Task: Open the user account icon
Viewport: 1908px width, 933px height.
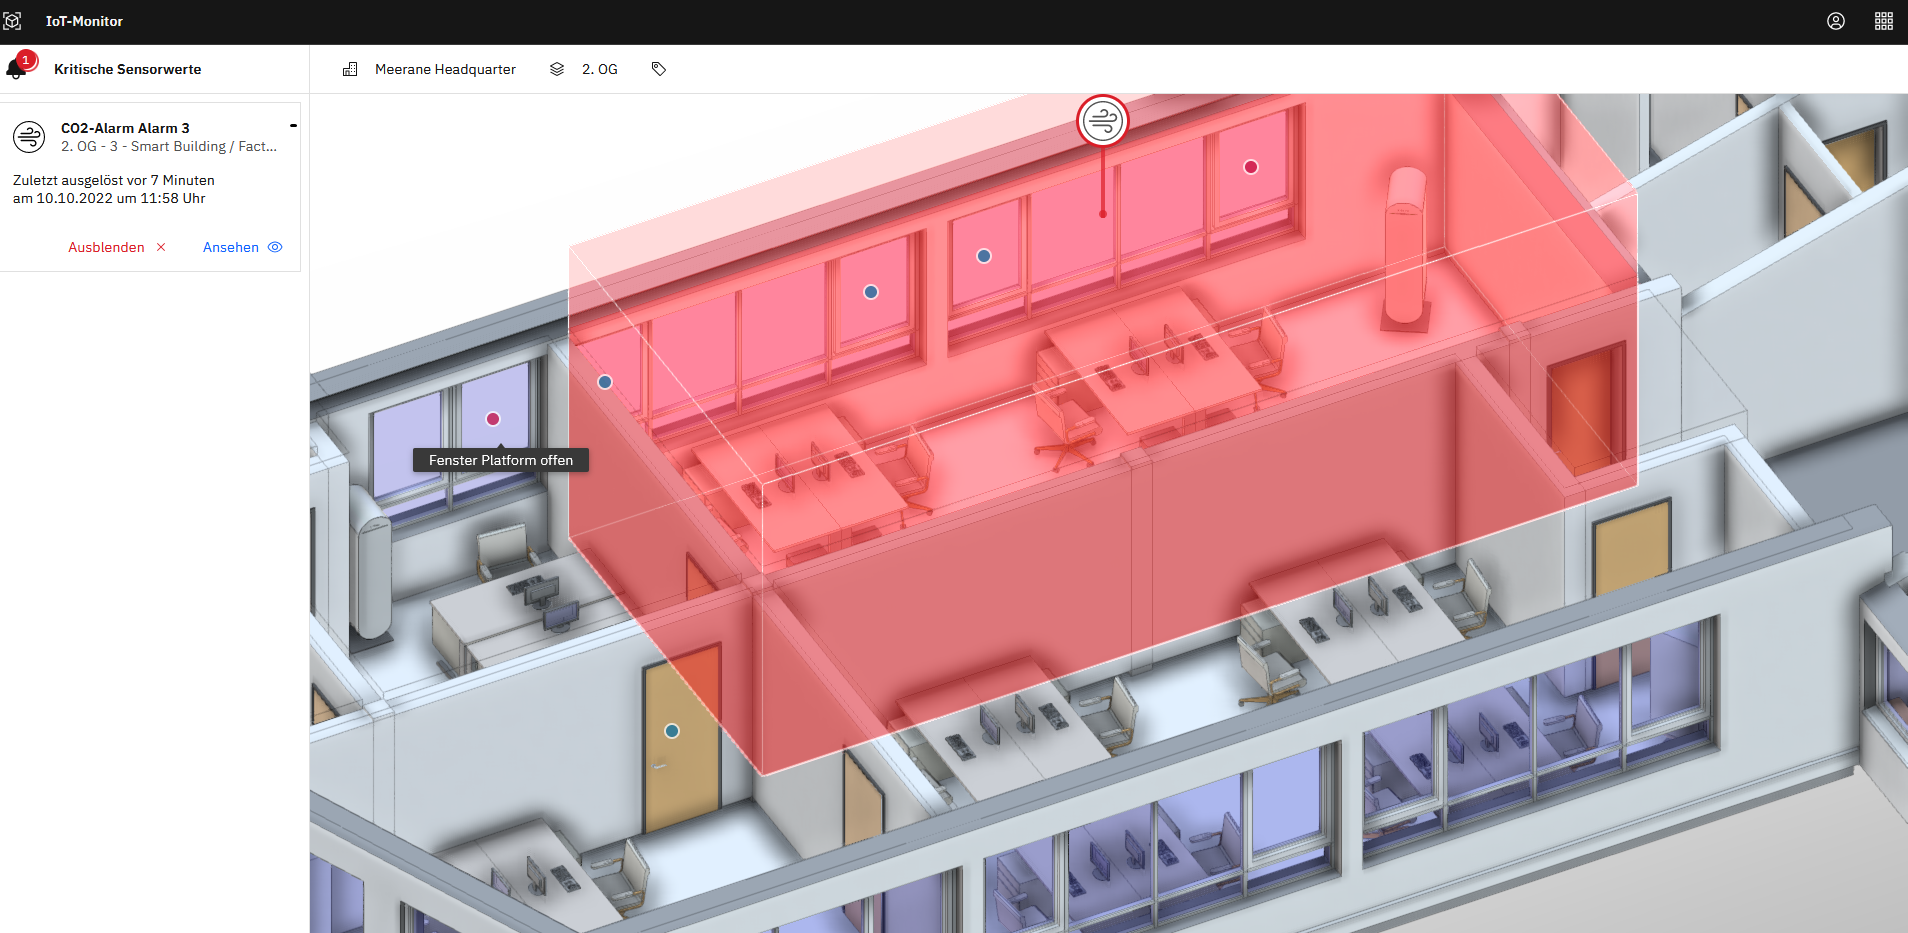Action: pos(1836,21)
